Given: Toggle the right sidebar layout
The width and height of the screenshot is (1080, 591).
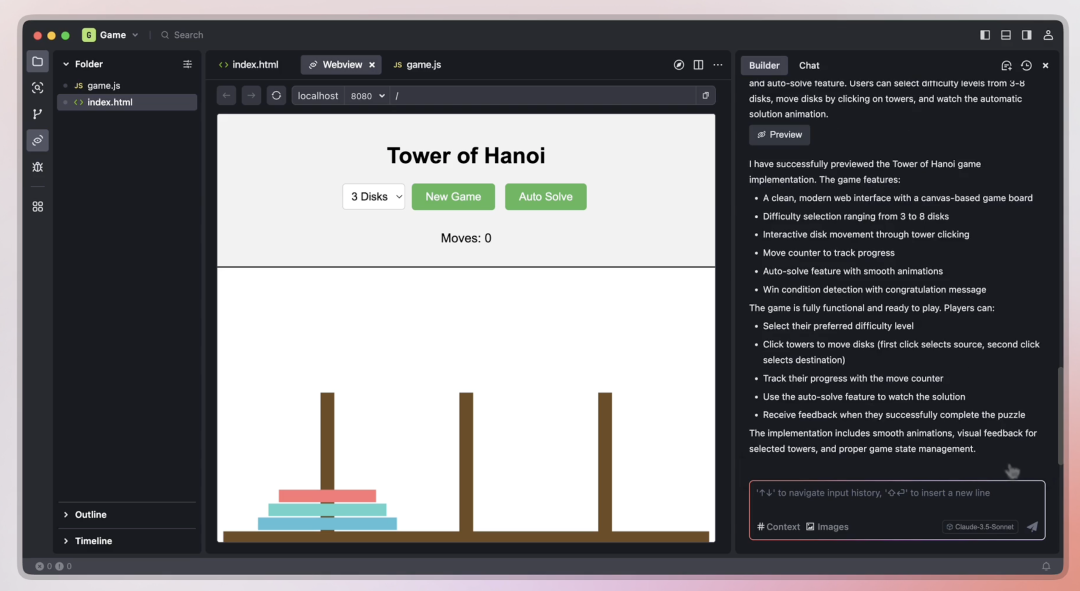Looking at the screenshot, I should click(x=1027, y=35).
